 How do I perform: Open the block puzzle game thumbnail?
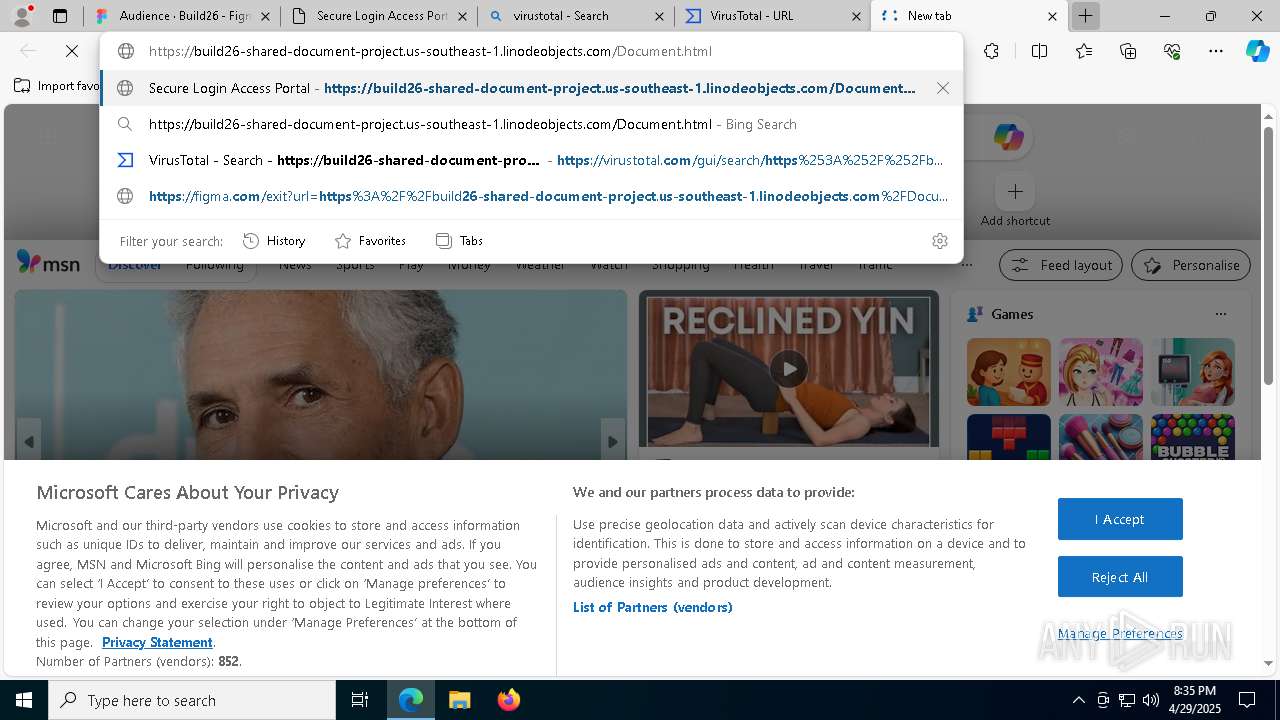1009,437
